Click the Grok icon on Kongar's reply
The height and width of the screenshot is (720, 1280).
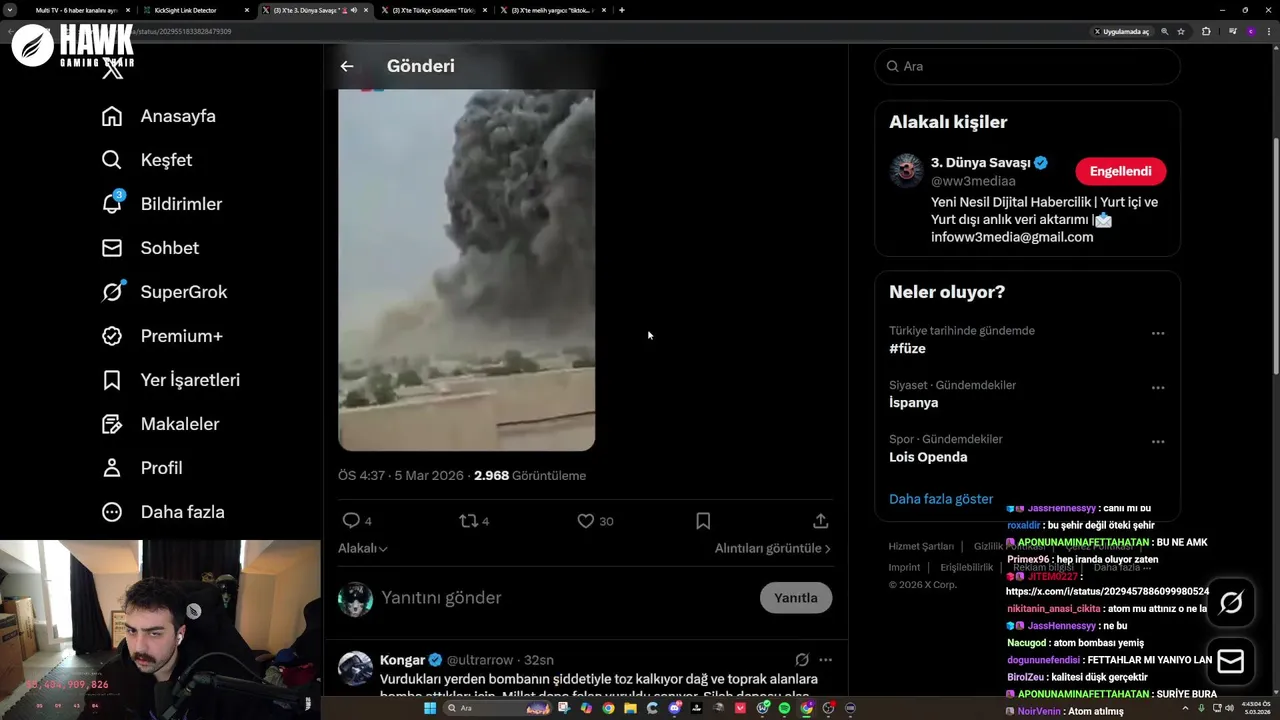point(802,660)
